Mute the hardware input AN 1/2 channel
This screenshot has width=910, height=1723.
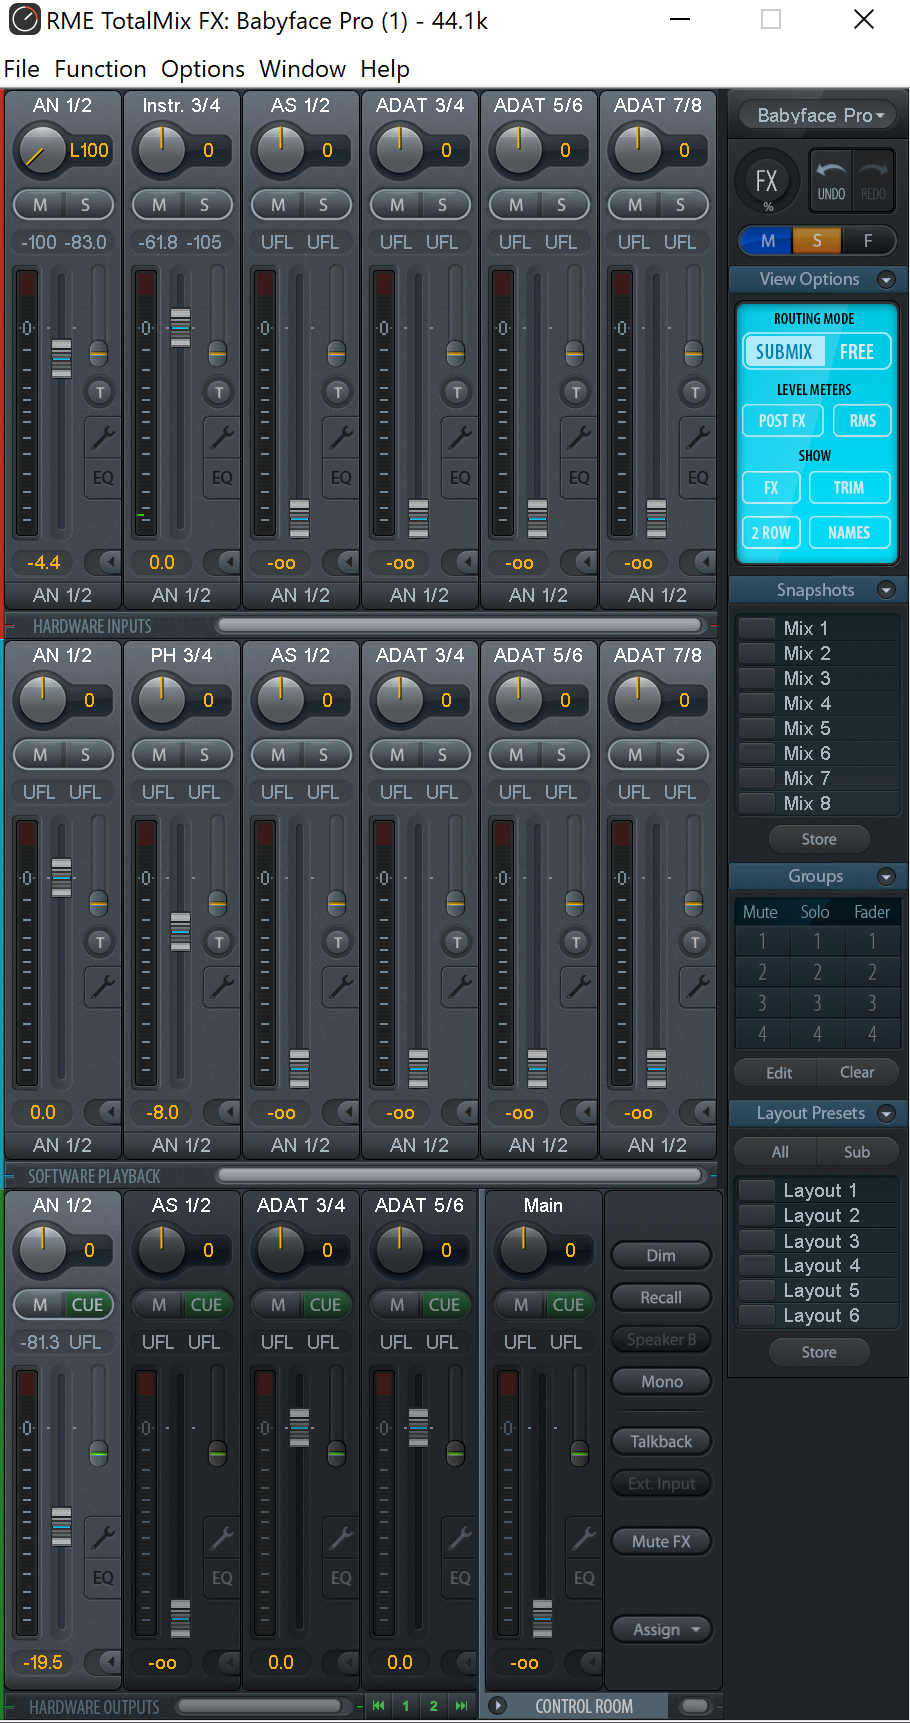click(x=40, y=205)
